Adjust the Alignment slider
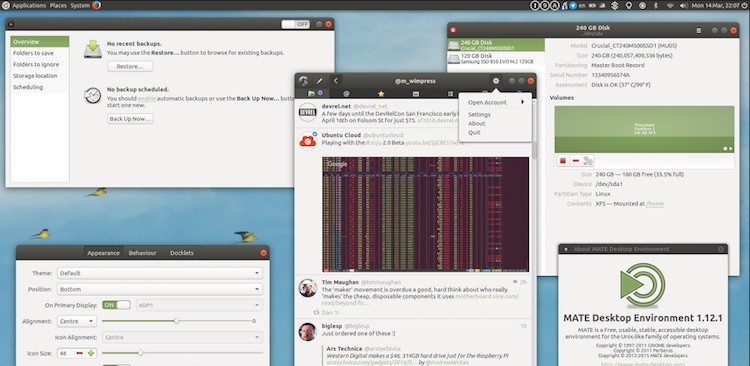The width and height of the screenshot is (750, 366). point(176,321)
